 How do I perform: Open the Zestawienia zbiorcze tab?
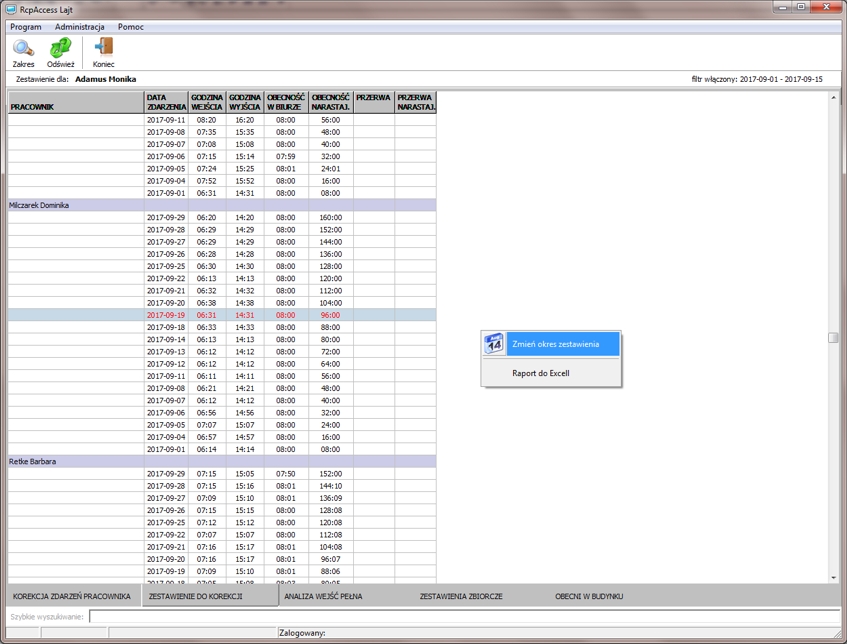461,596
